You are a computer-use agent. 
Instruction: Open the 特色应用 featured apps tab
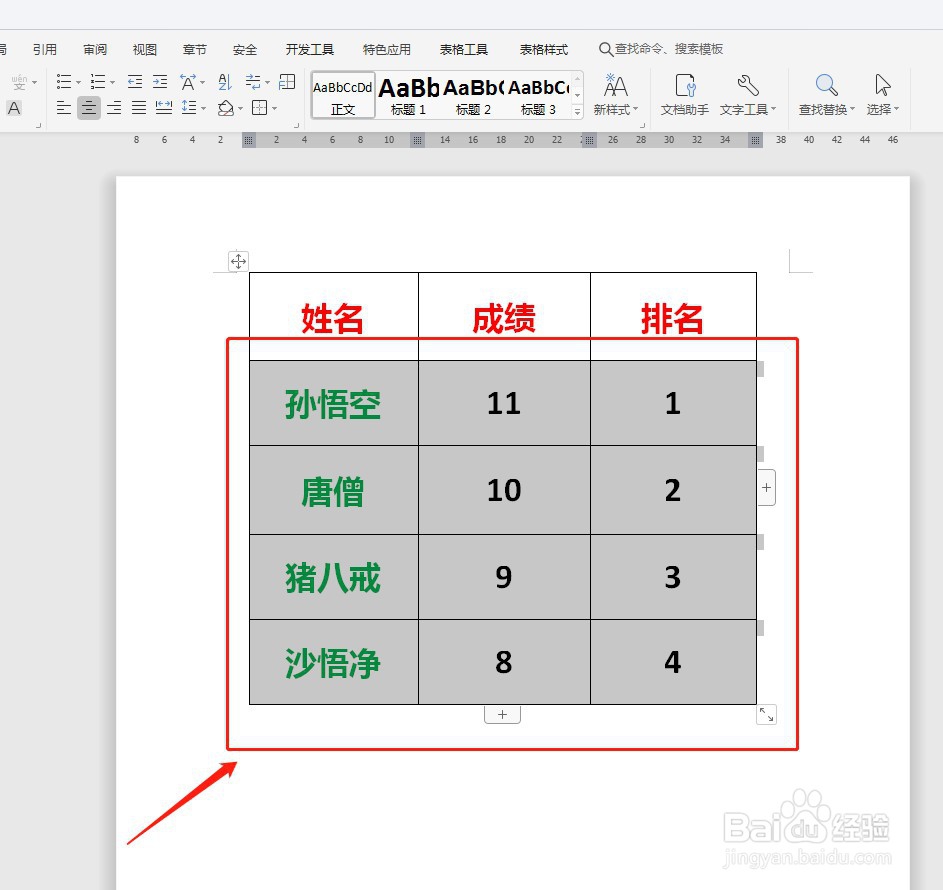[x=387, y=49]
